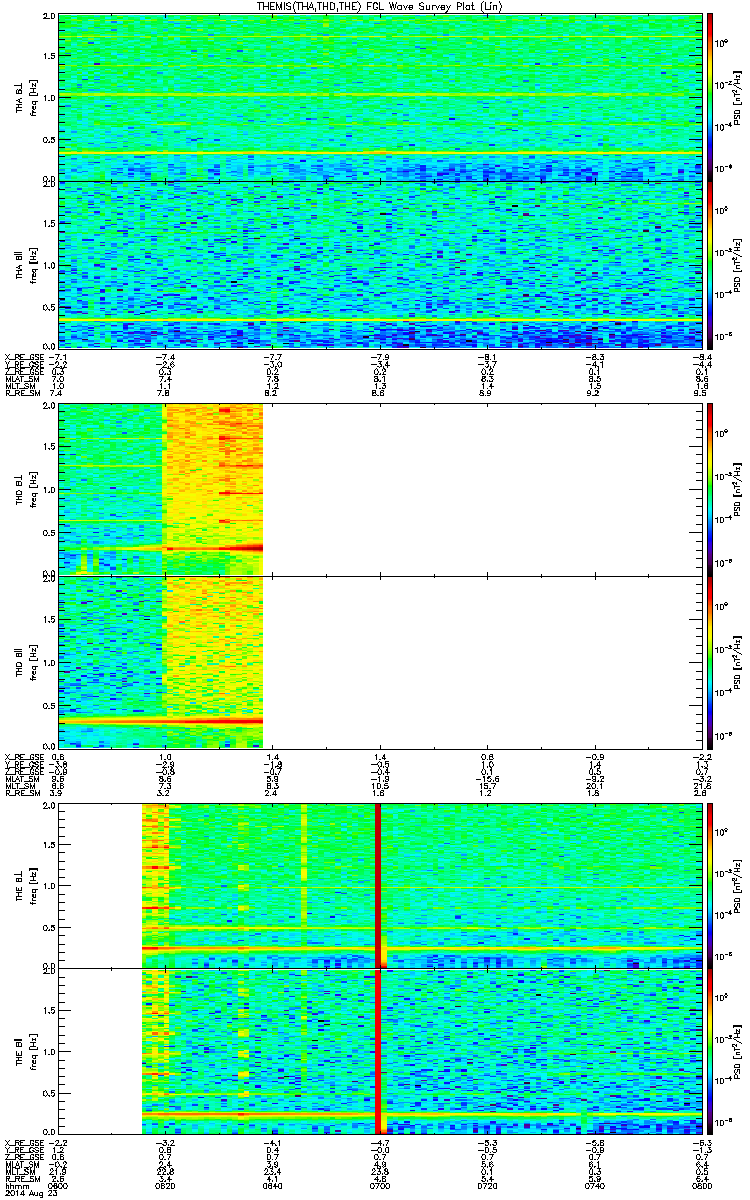Click the 0720 time tick label
Screen dimensions: 750x1200
pos(487,1187)
